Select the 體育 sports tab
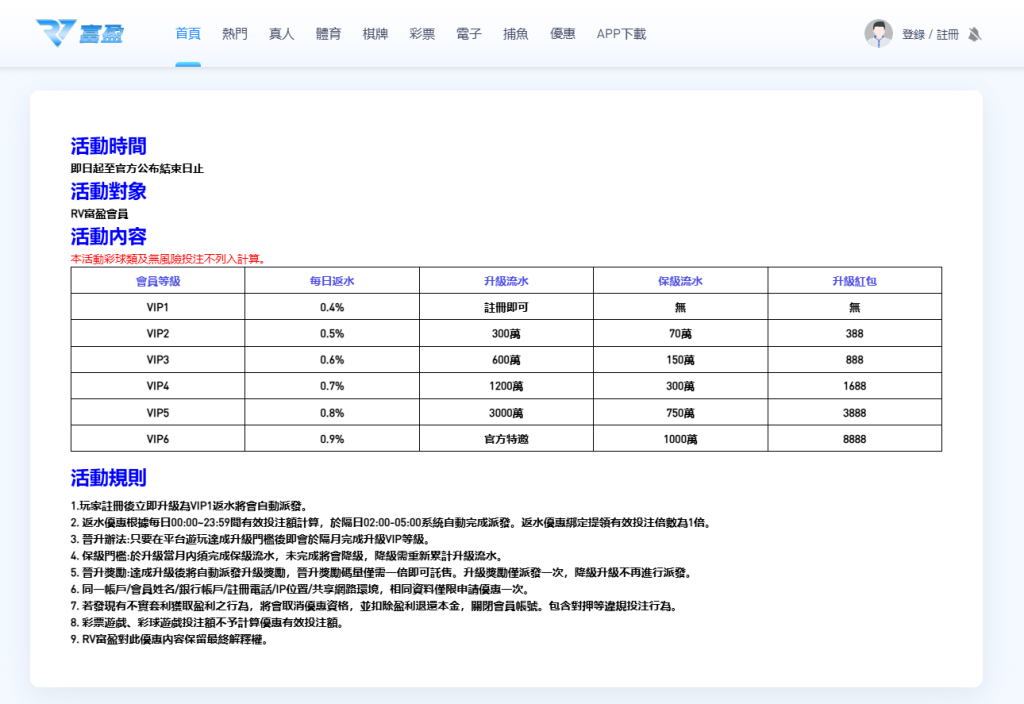Viewport: 1024px width, 704px height. (328, 32)
